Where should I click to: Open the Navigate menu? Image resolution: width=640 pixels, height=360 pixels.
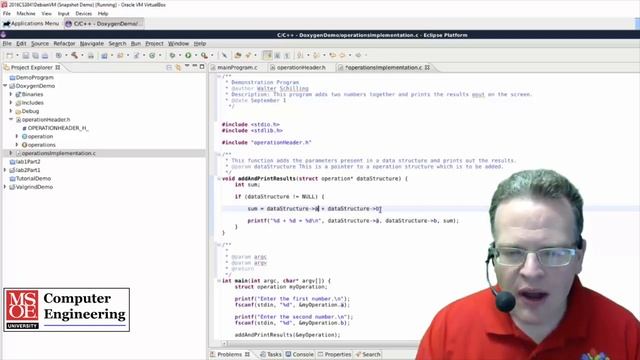coord(91,43)
